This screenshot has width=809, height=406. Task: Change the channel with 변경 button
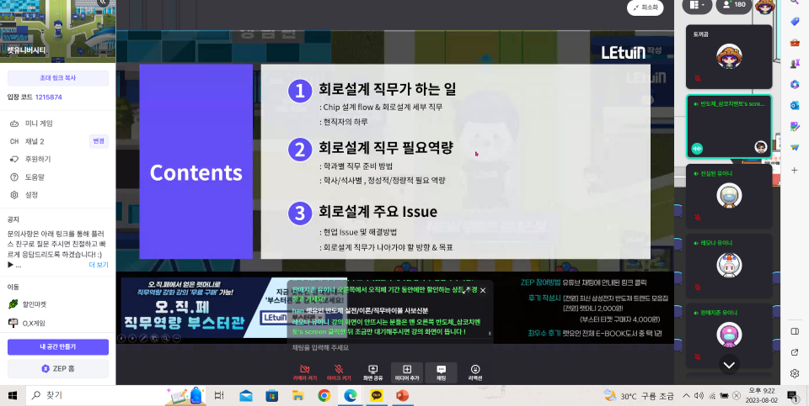98,141
